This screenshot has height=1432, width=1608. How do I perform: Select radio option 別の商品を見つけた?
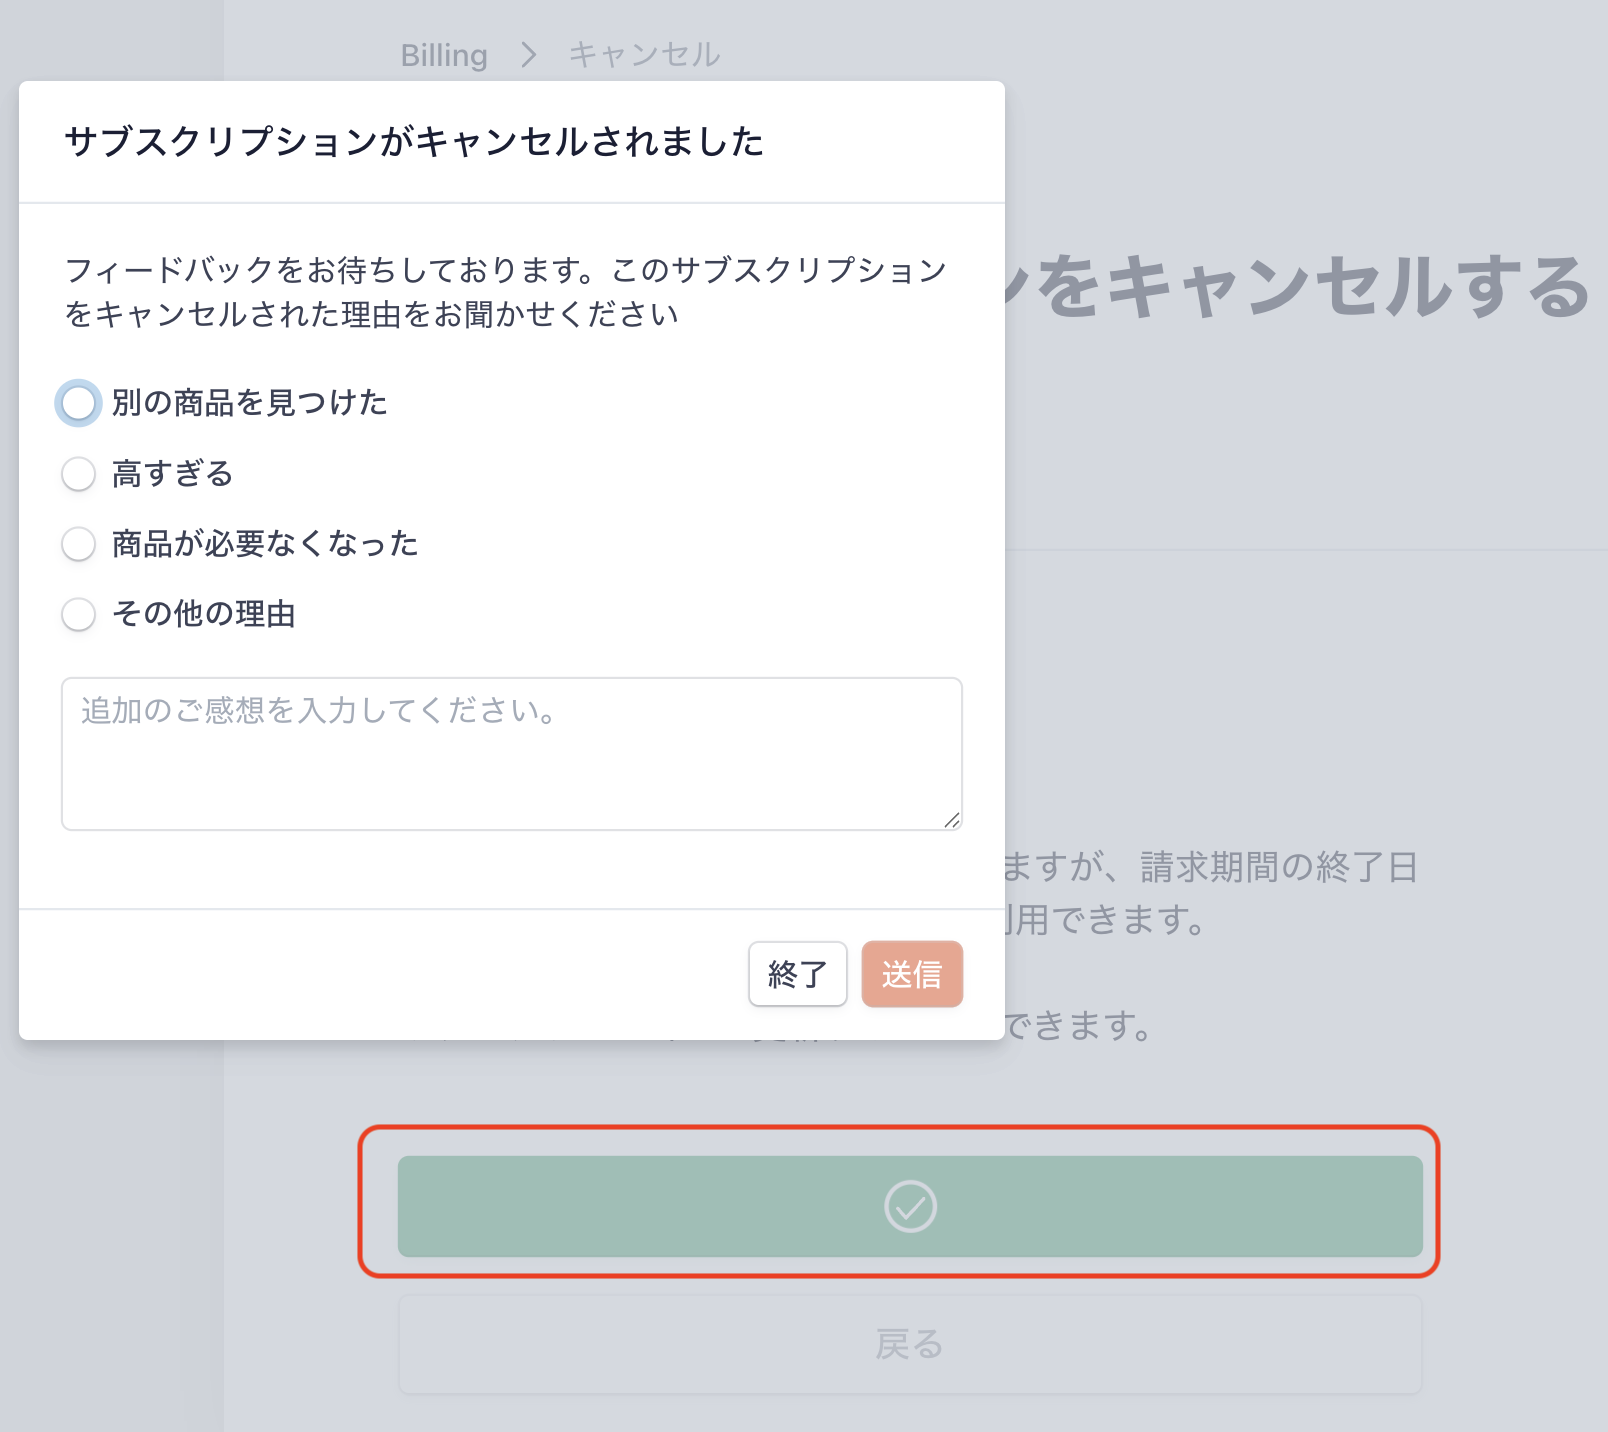(78, 403)
